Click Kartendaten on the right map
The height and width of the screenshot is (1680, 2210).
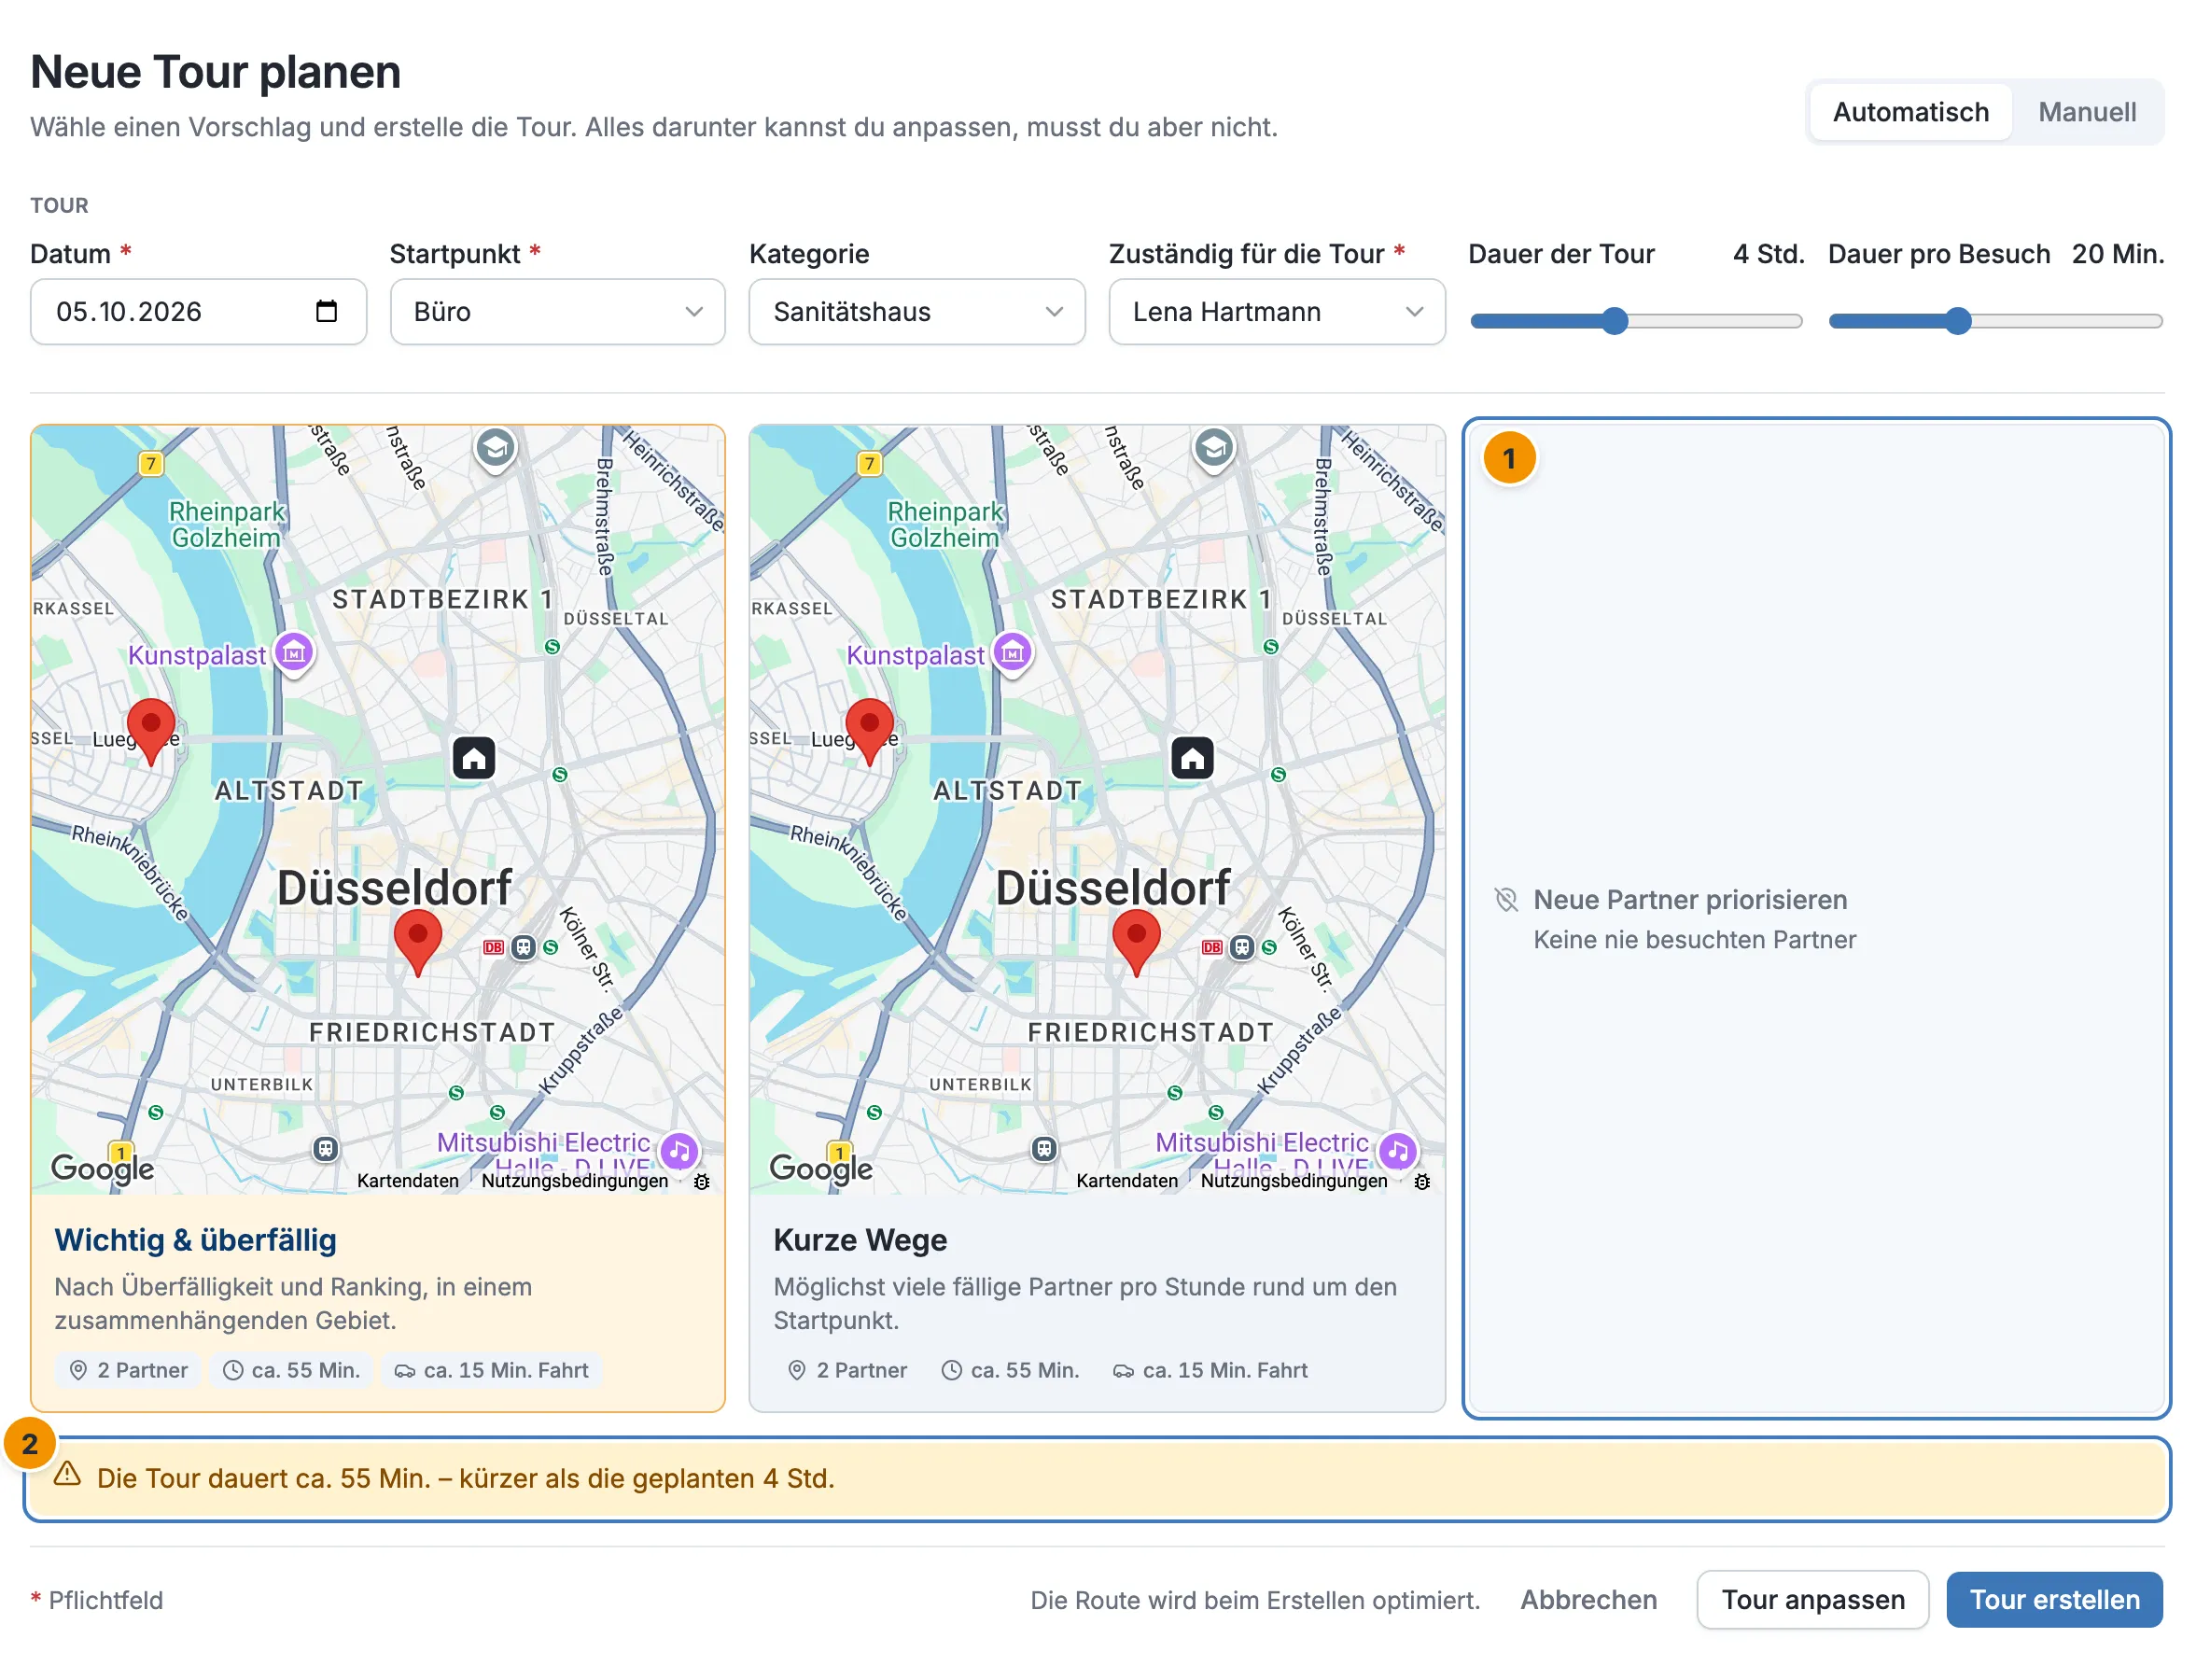(x=1127, y=1180)
